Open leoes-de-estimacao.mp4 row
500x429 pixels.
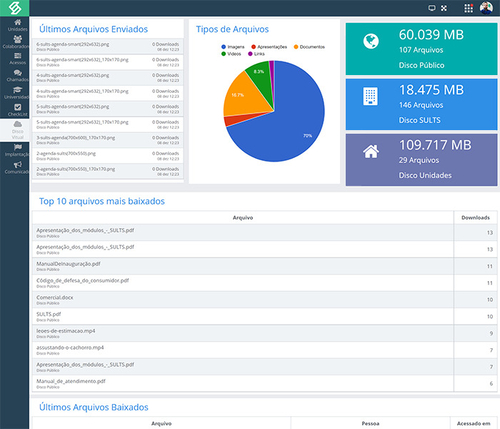click(x=265, y=333)
